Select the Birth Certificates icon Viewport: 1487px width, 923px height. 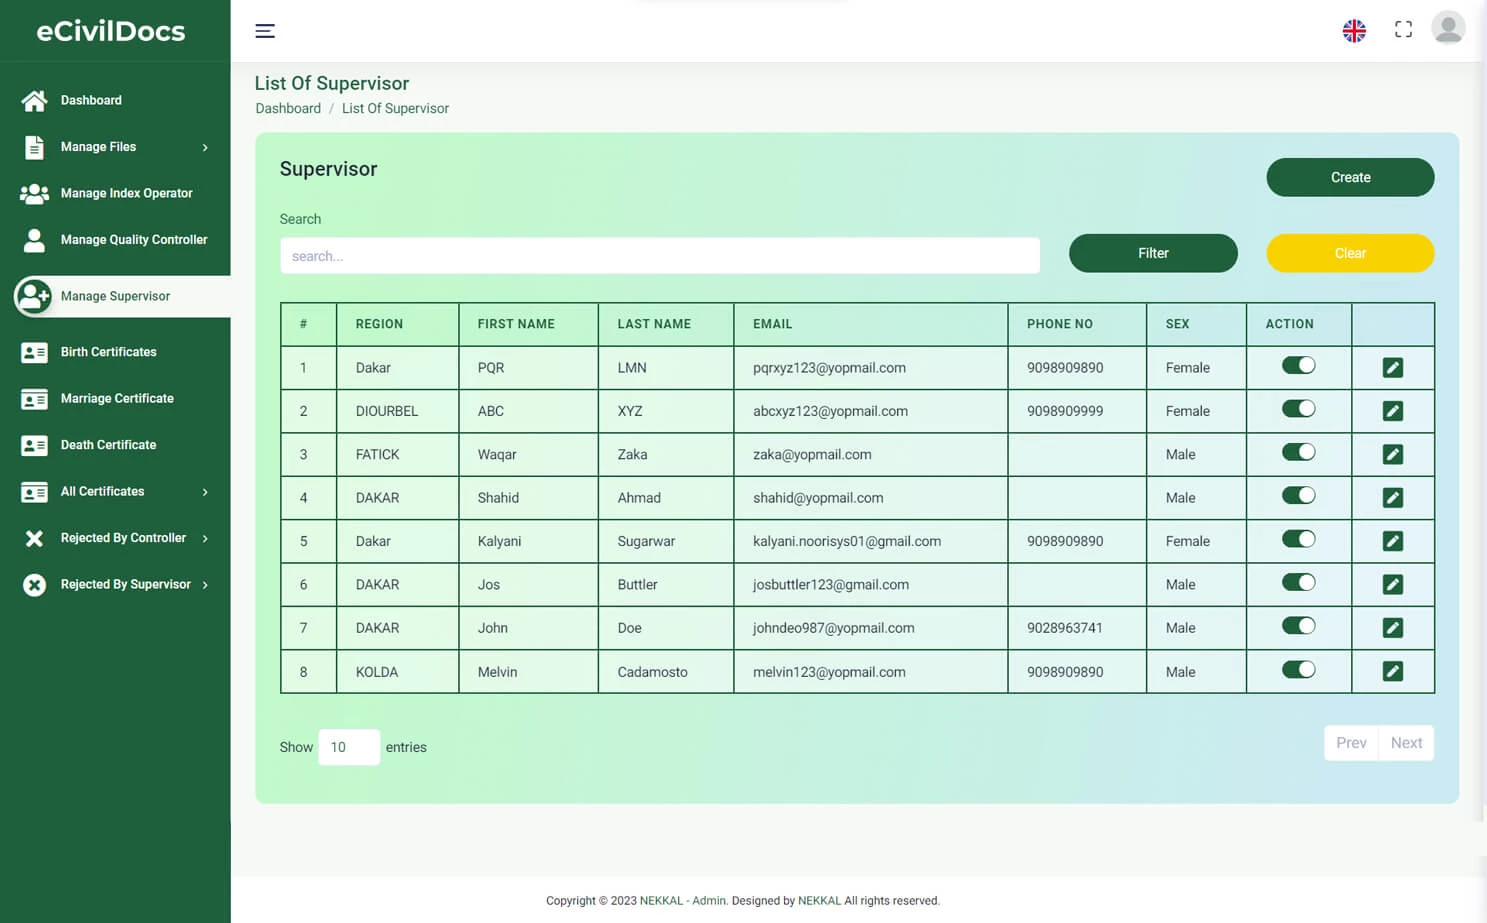tap(34, 351)
